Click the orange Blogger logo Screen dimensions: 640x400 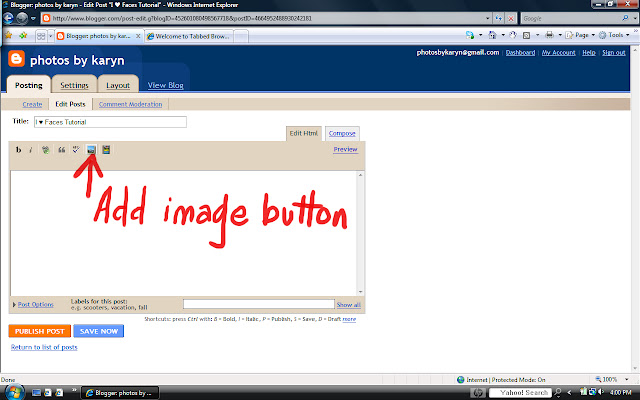[x=16, y=59]
